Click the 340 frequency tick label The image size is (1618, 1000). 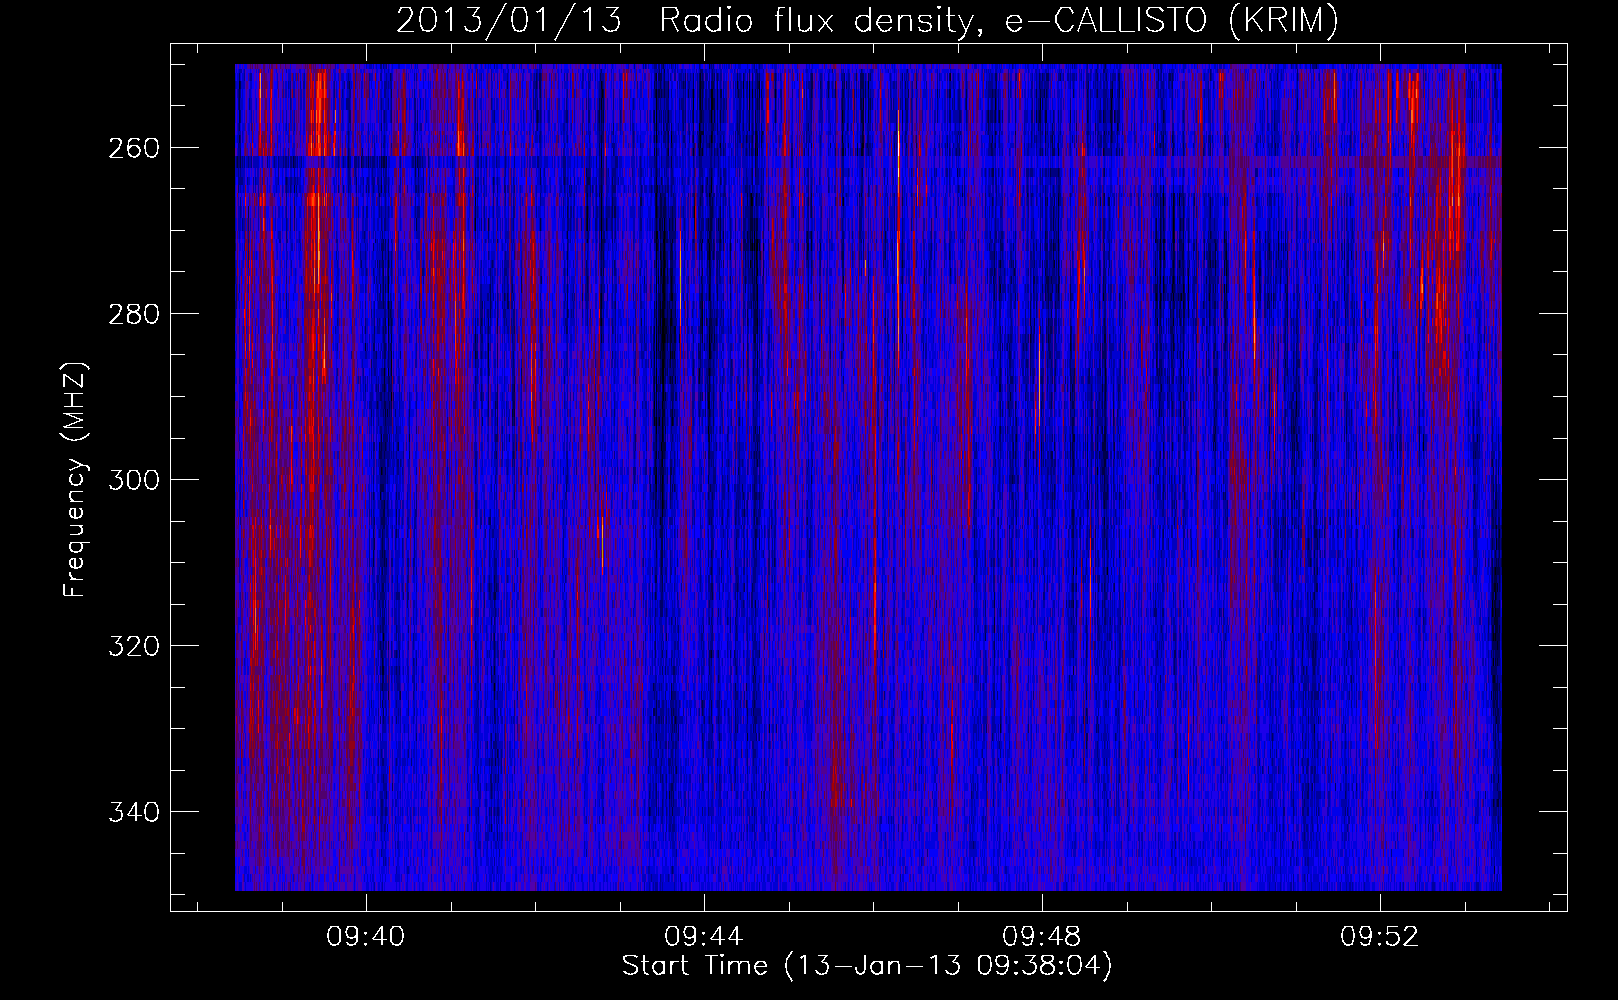click(x=132, y=812)
